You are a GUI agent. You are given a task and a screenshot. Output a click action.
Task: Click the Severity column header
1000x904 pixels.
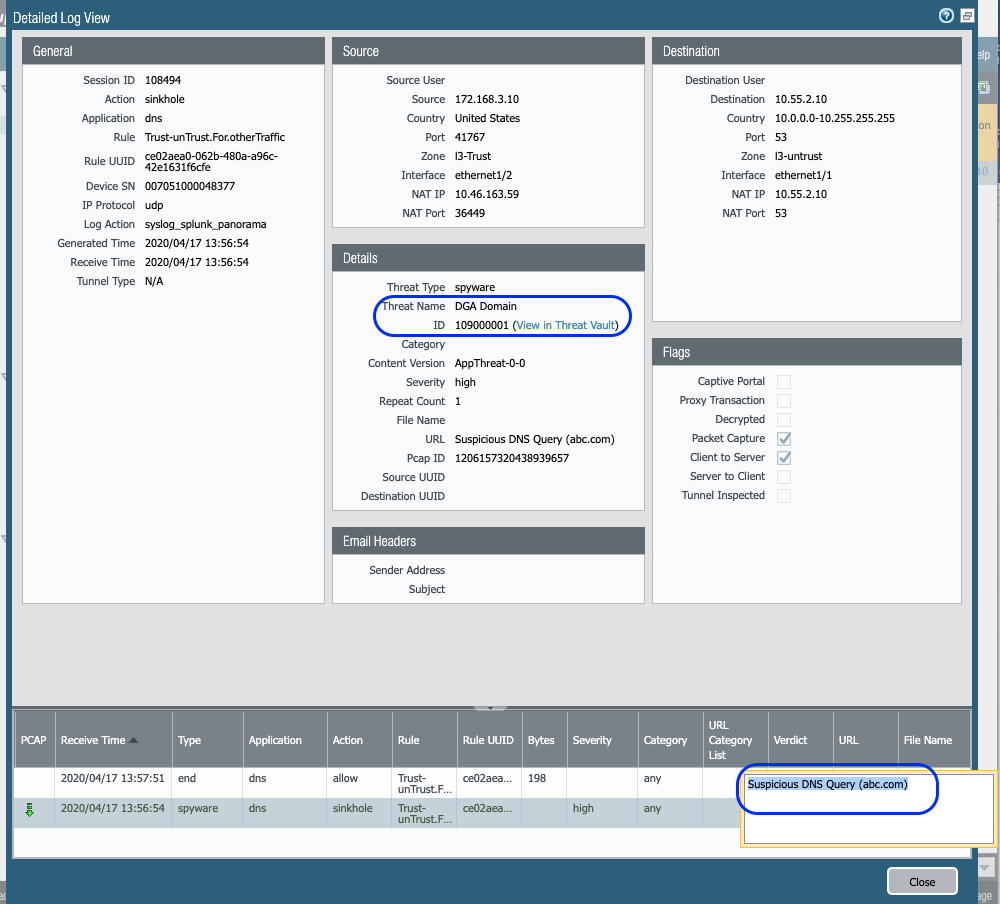click(x=592, y=740)
